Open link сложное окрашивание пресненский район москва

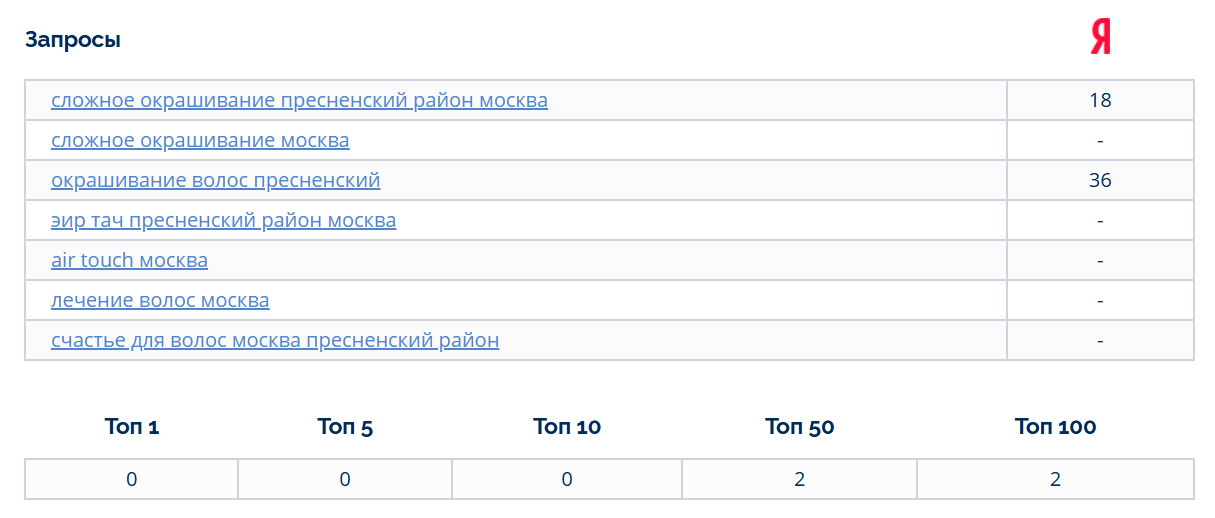click(299, 100)
